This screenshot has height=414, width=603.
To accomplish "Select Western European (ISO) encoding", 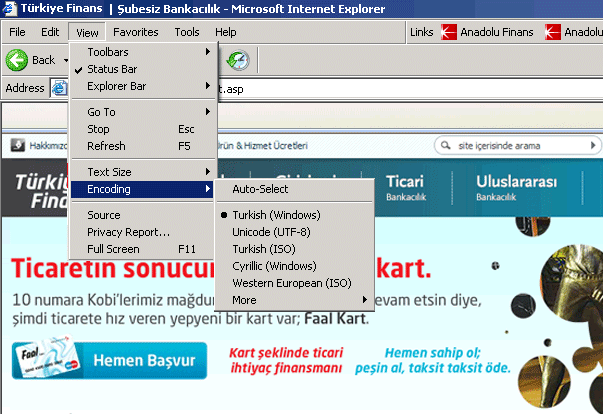I will 295,283.
